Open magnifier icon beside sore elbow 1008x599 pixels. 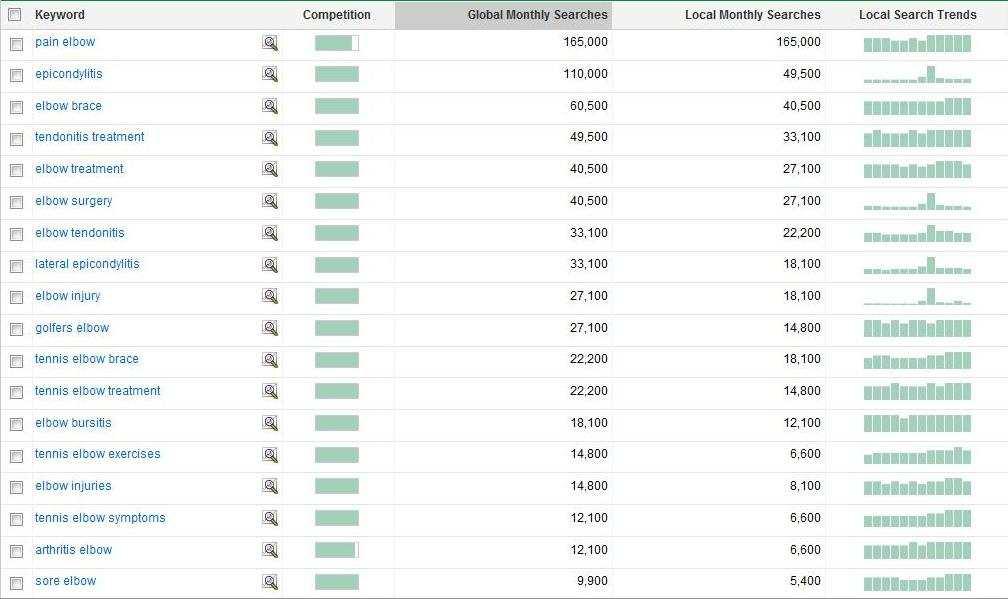[x=270, y=582]
